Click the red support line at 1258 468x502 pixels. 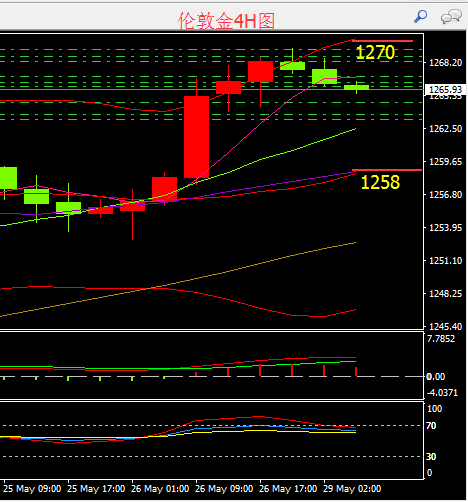[x=387, y=170]
